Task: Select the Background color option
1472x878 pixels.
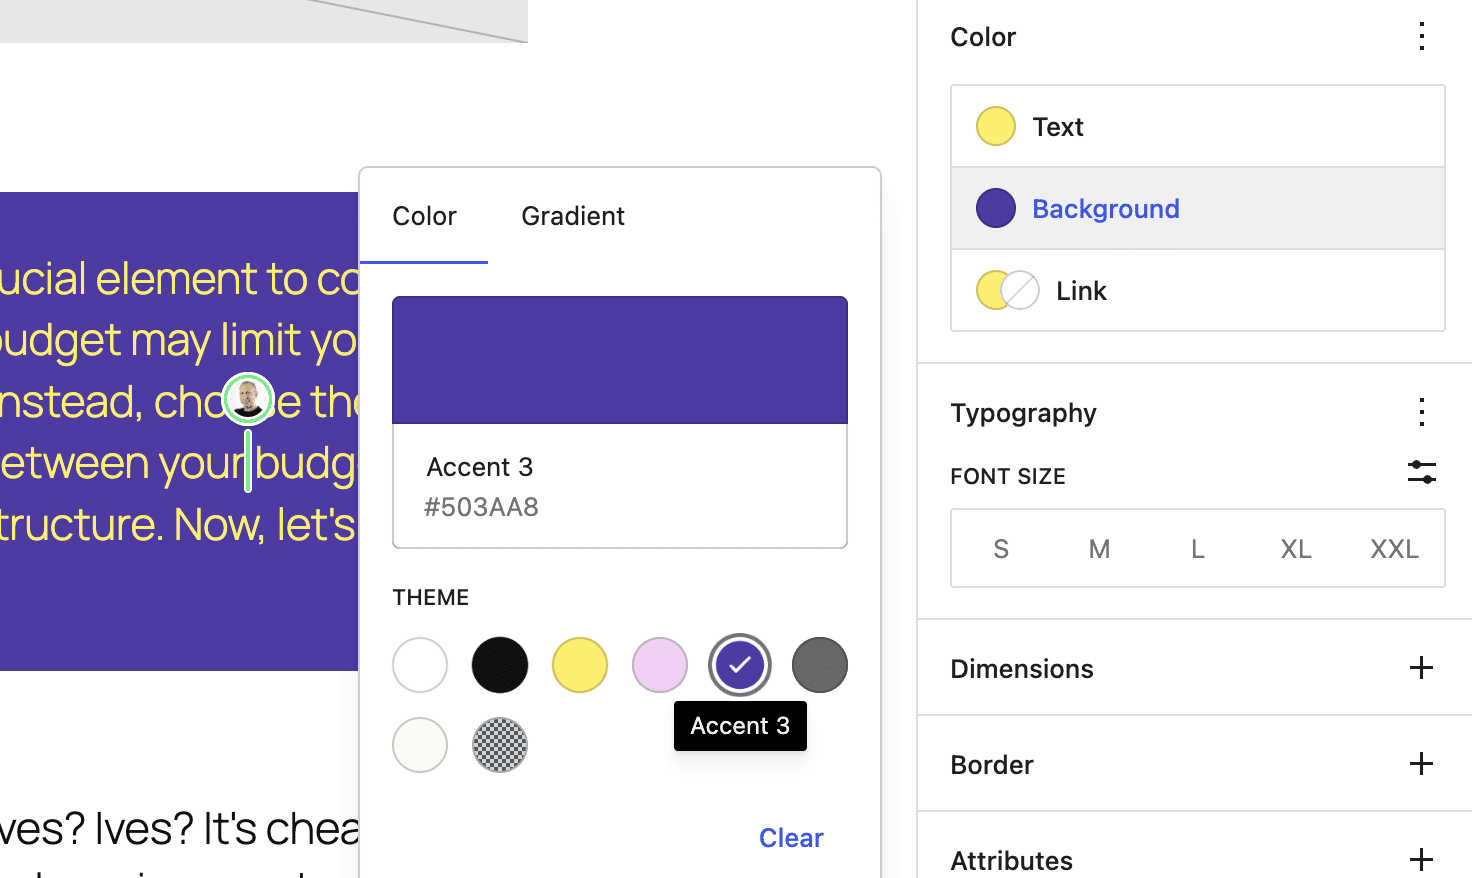Action: click(x=1105, y=208)
